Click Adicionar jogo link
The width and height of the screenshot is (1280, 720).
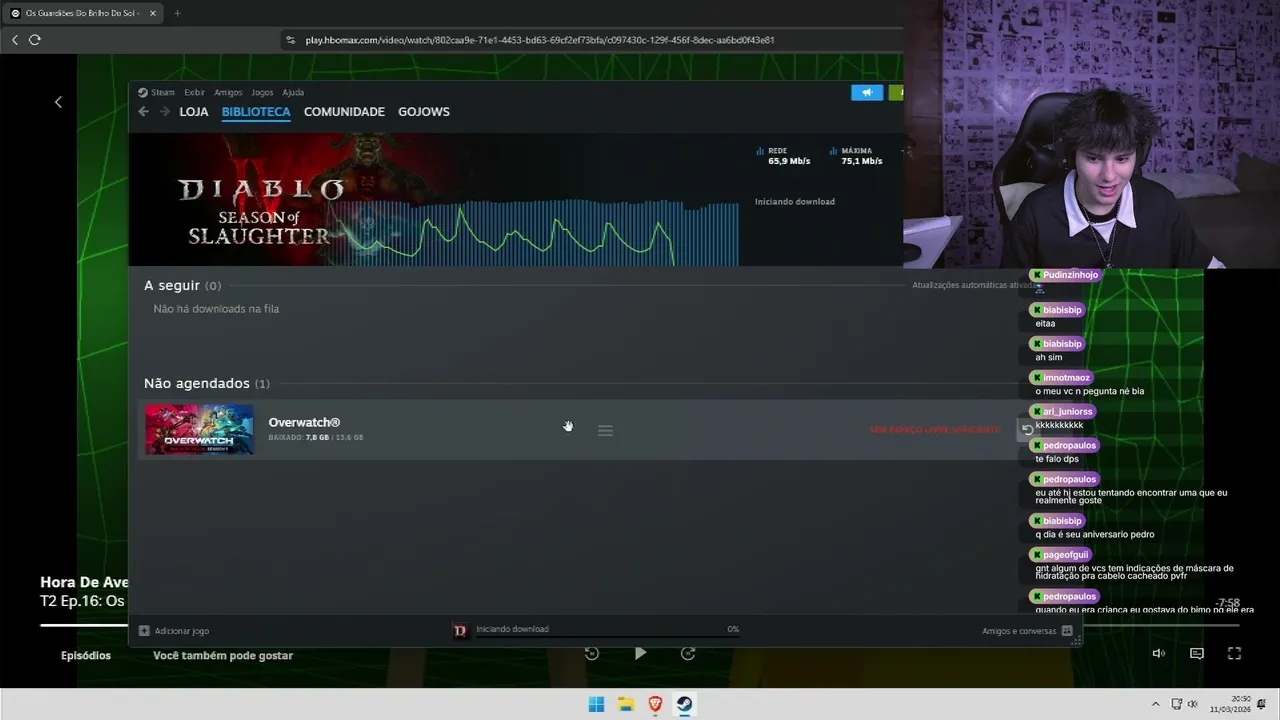coord(182,631)
